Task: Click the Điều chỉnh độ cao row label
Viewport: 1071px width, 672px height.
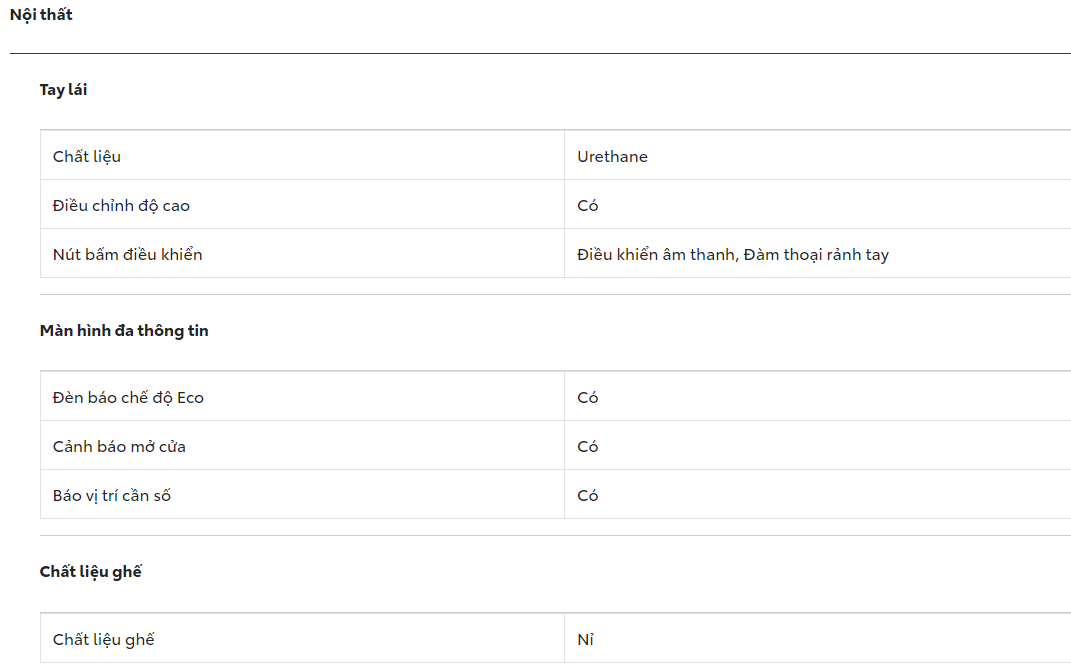Action: click(x=121, y=205)
